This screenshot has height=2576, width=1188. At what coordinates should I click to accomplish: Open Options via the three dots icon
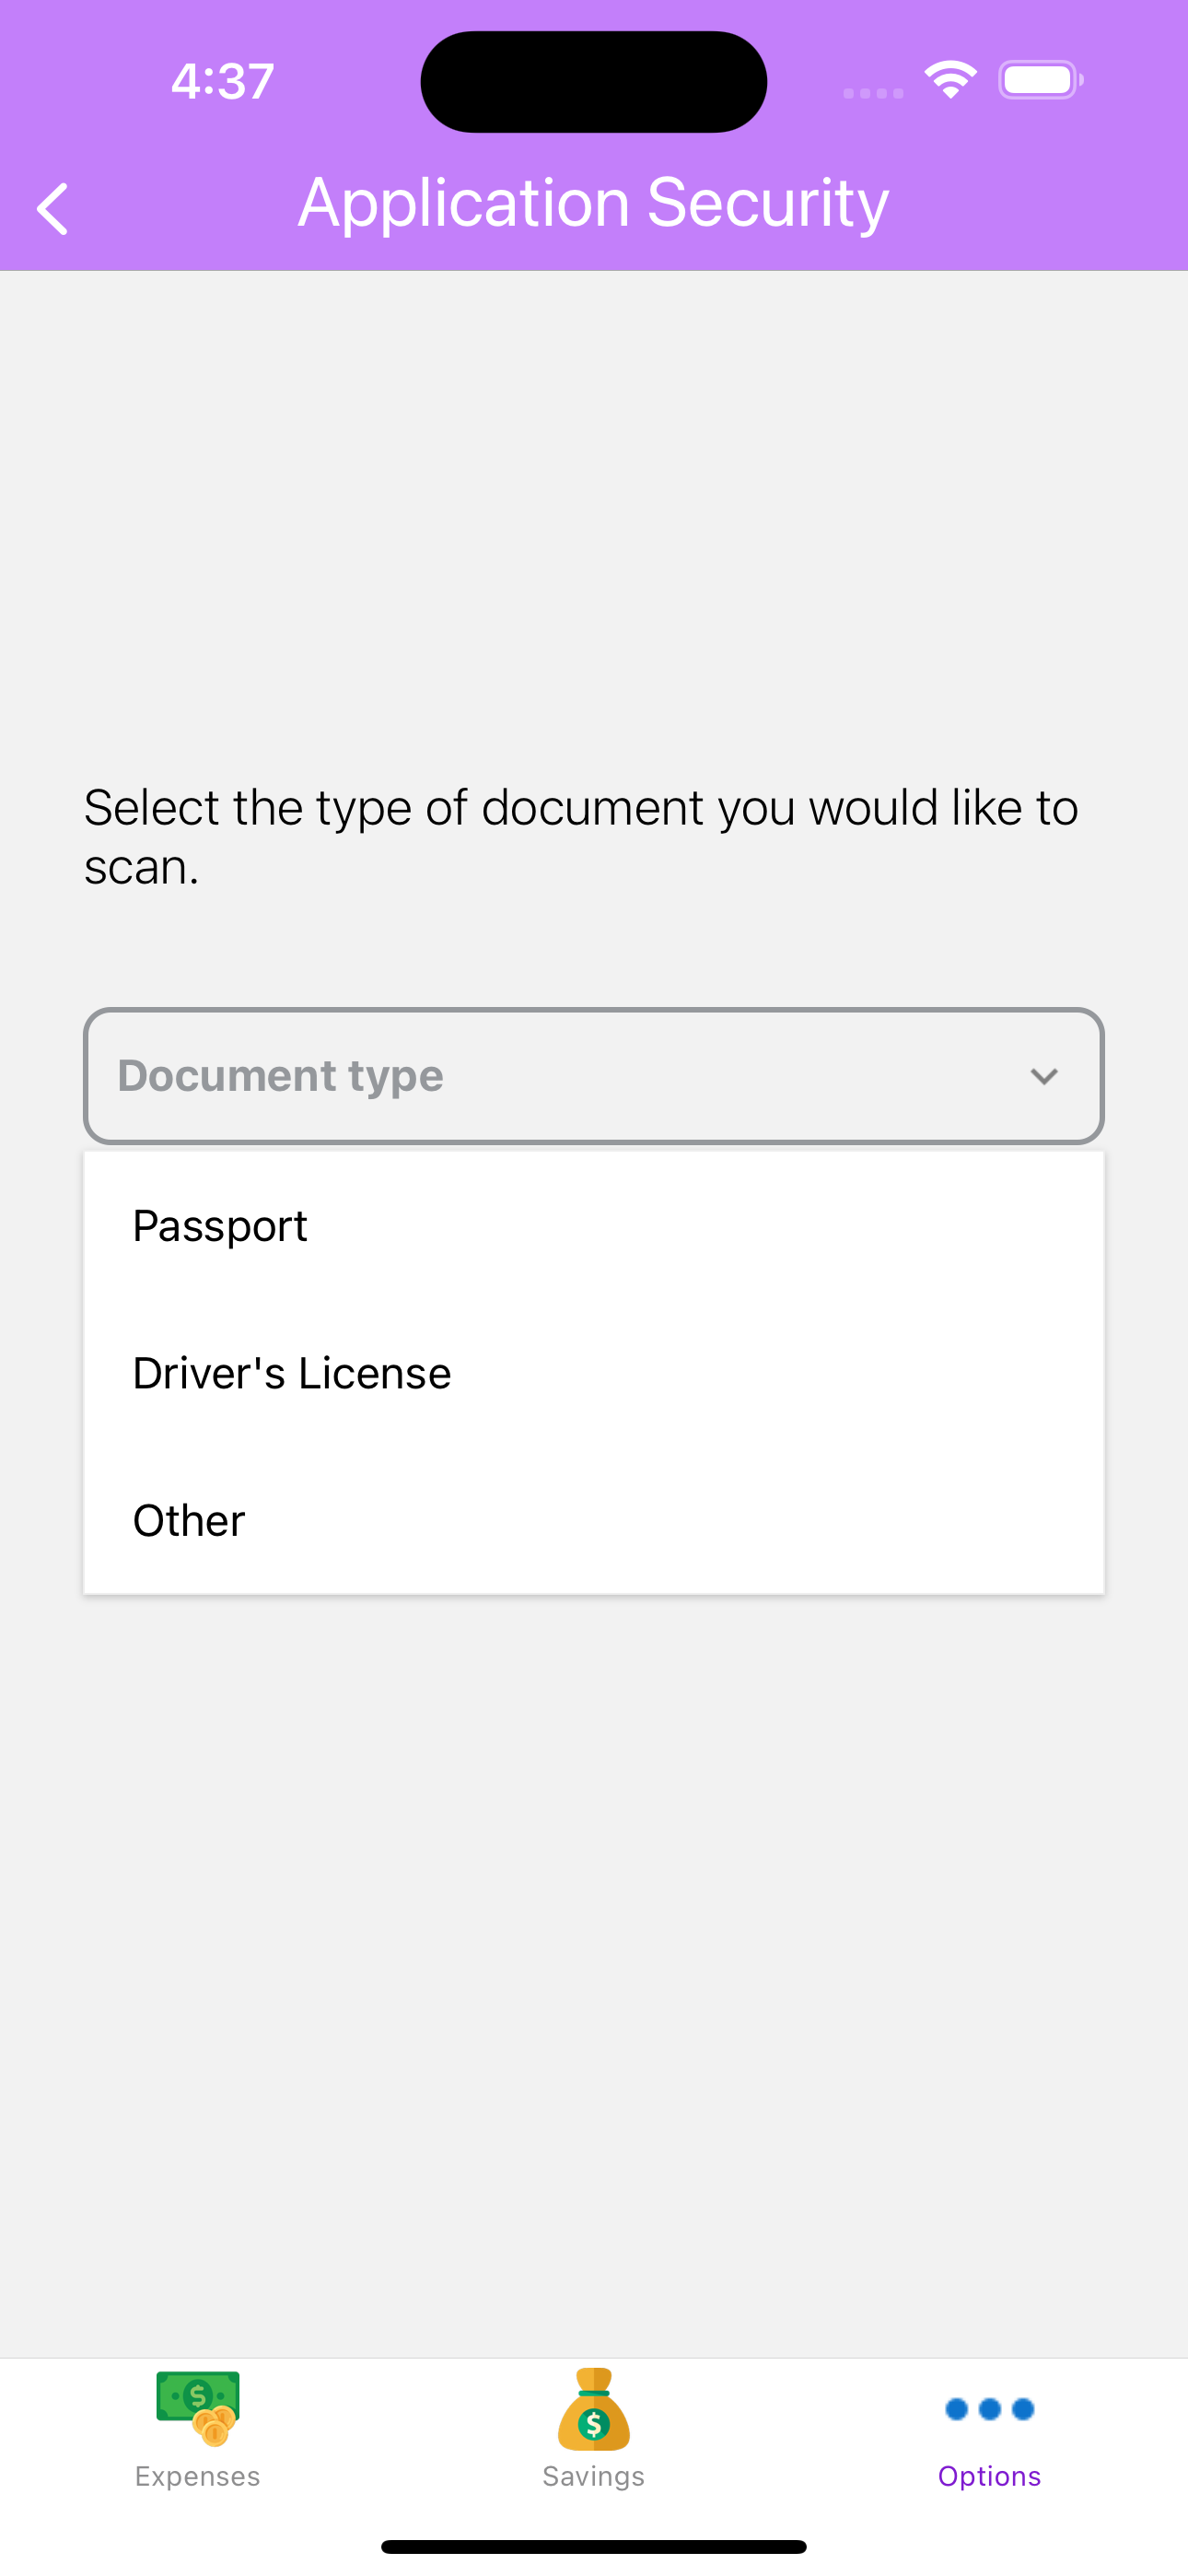[988, 2410]
